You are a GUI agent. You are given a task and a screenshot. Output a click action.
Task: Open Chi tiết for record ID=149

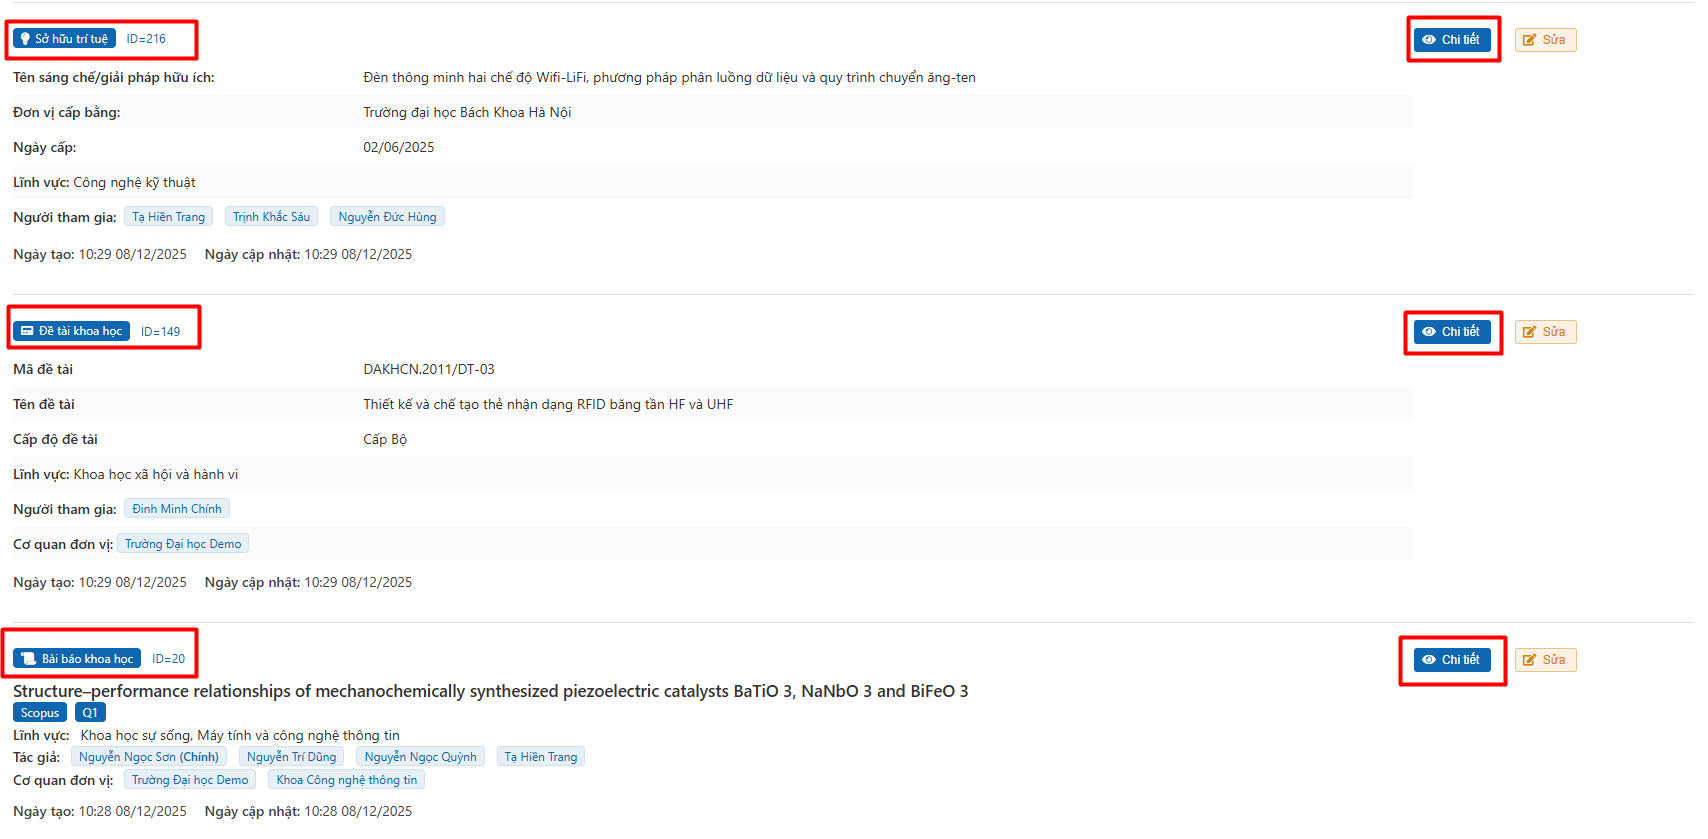pyautogui.click(x=1452, y=332)
